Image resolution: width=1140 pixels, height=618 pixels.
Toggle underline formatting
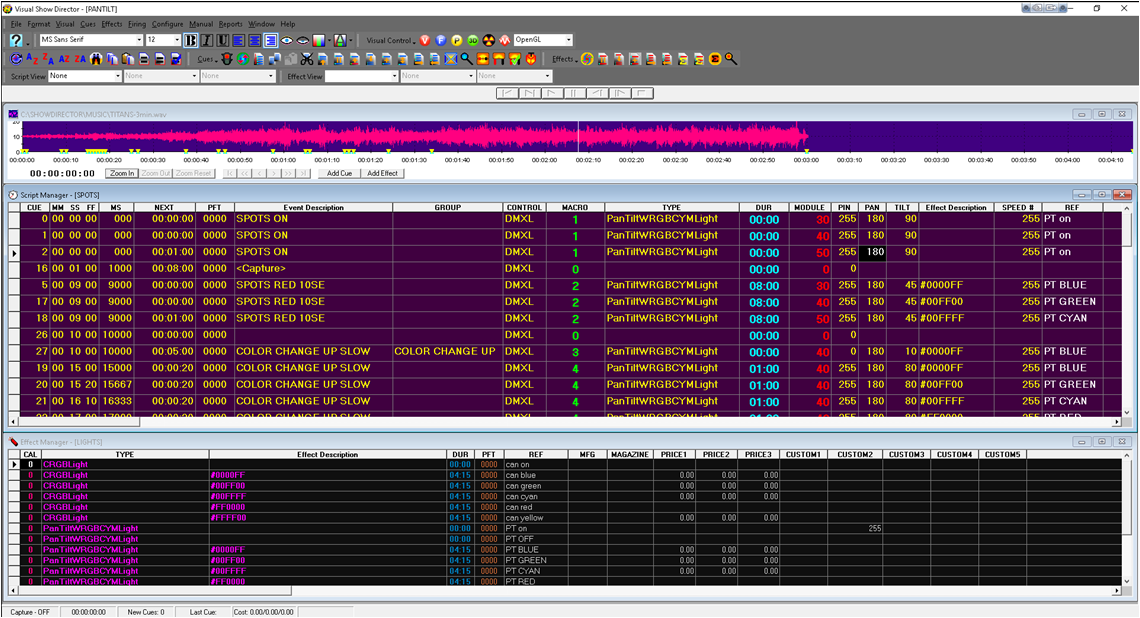point(222,41)
